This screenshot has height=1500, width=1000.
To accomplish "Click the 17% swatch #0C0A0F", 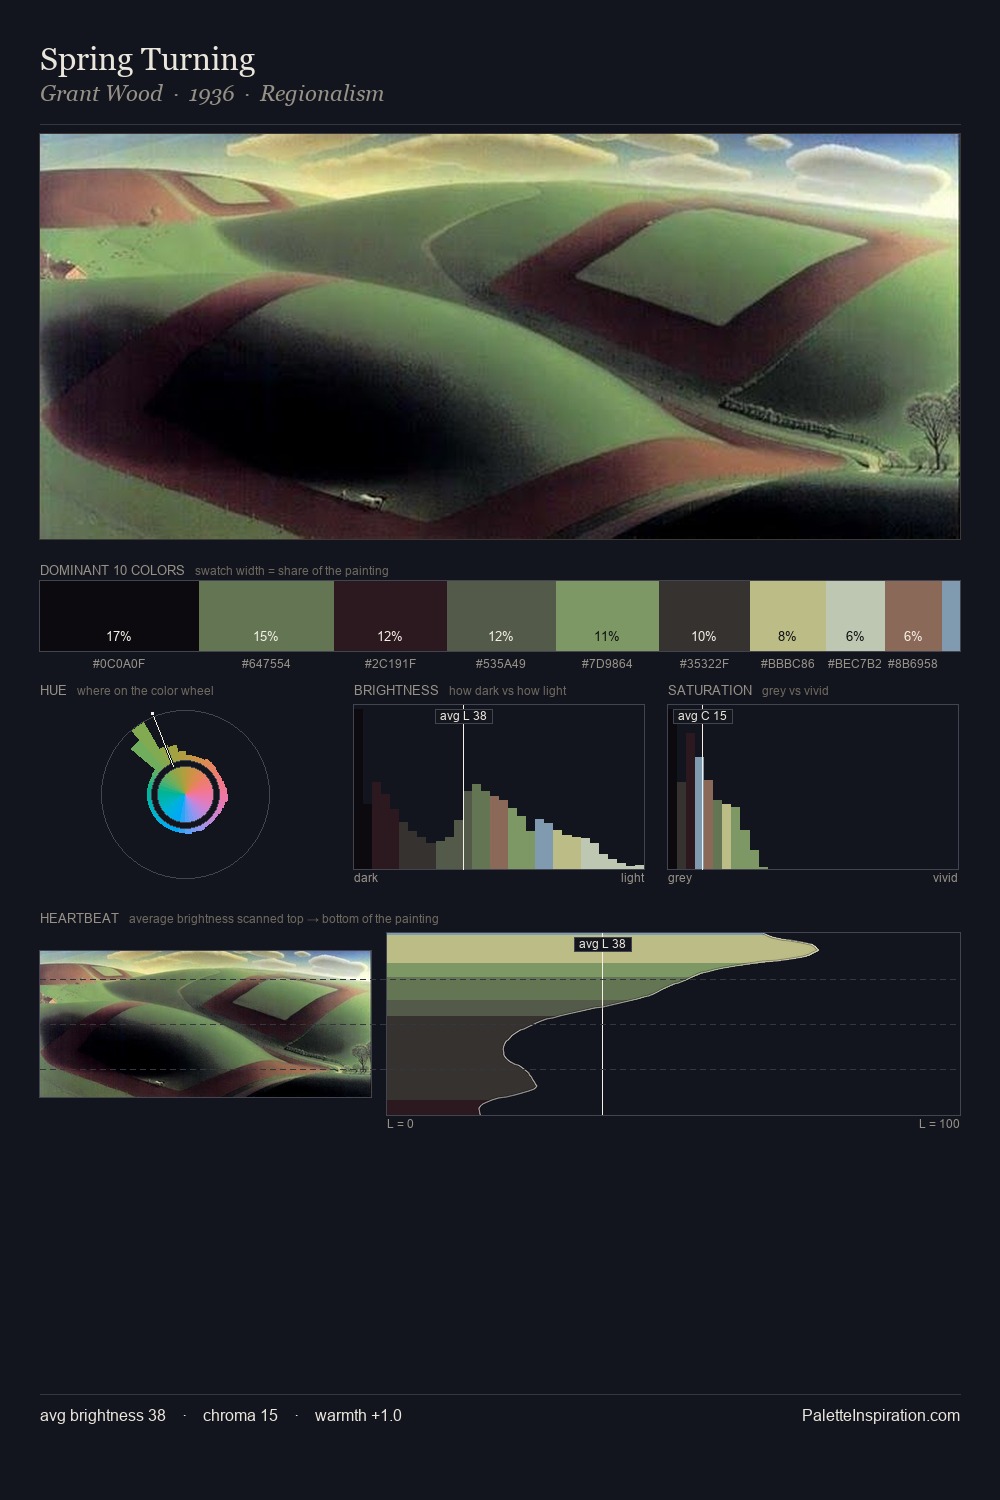I will pos(119,616).
